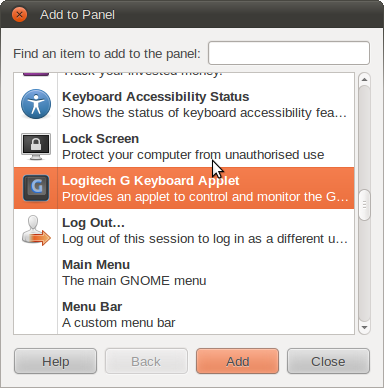Click the Keyboard Accessibility Status icon
The image size is (384, 388).
click(36, 104)
